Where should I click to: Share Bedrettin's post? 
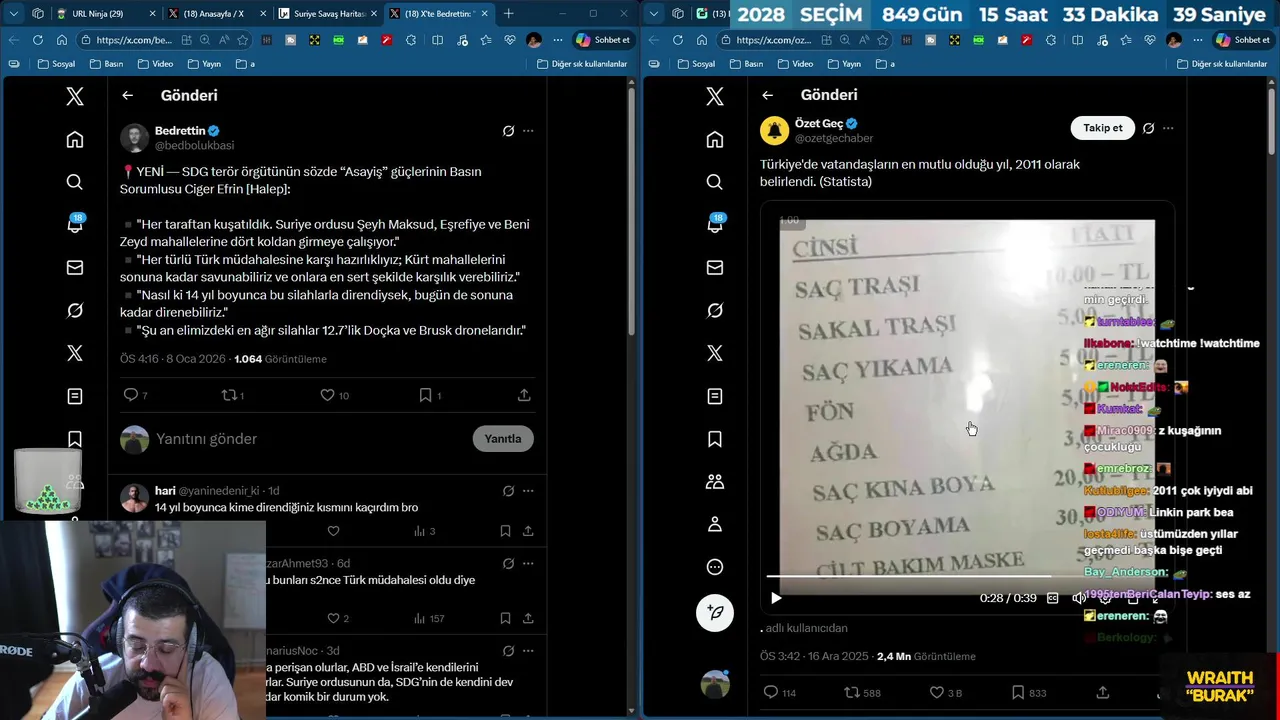coord(524,395)
